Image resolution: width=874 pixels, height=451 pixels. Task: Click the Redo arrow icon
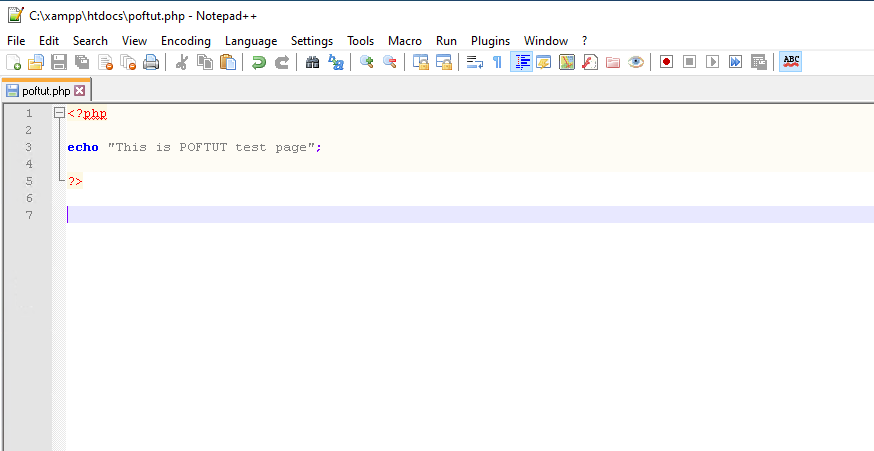[282, 62]
